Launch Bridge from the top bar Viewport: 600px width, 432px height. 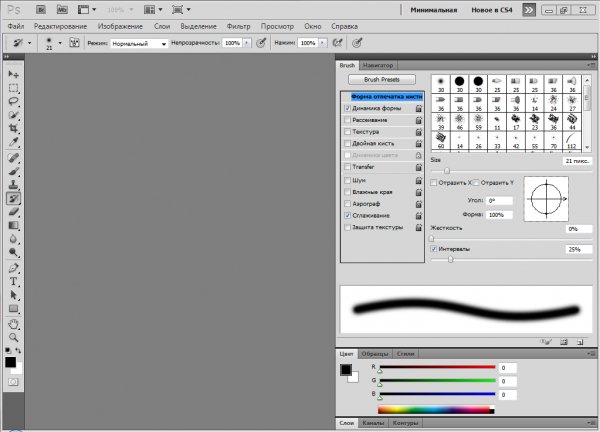click(x=41, y=10)
